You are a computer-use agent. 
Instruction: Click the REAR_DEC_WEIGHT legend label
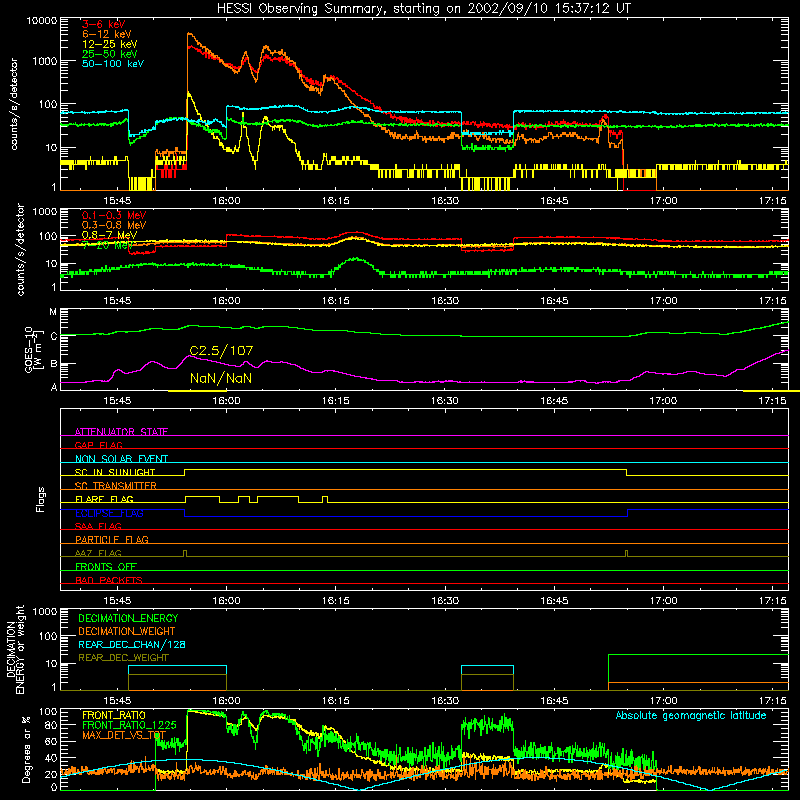(x=123, y=658)
